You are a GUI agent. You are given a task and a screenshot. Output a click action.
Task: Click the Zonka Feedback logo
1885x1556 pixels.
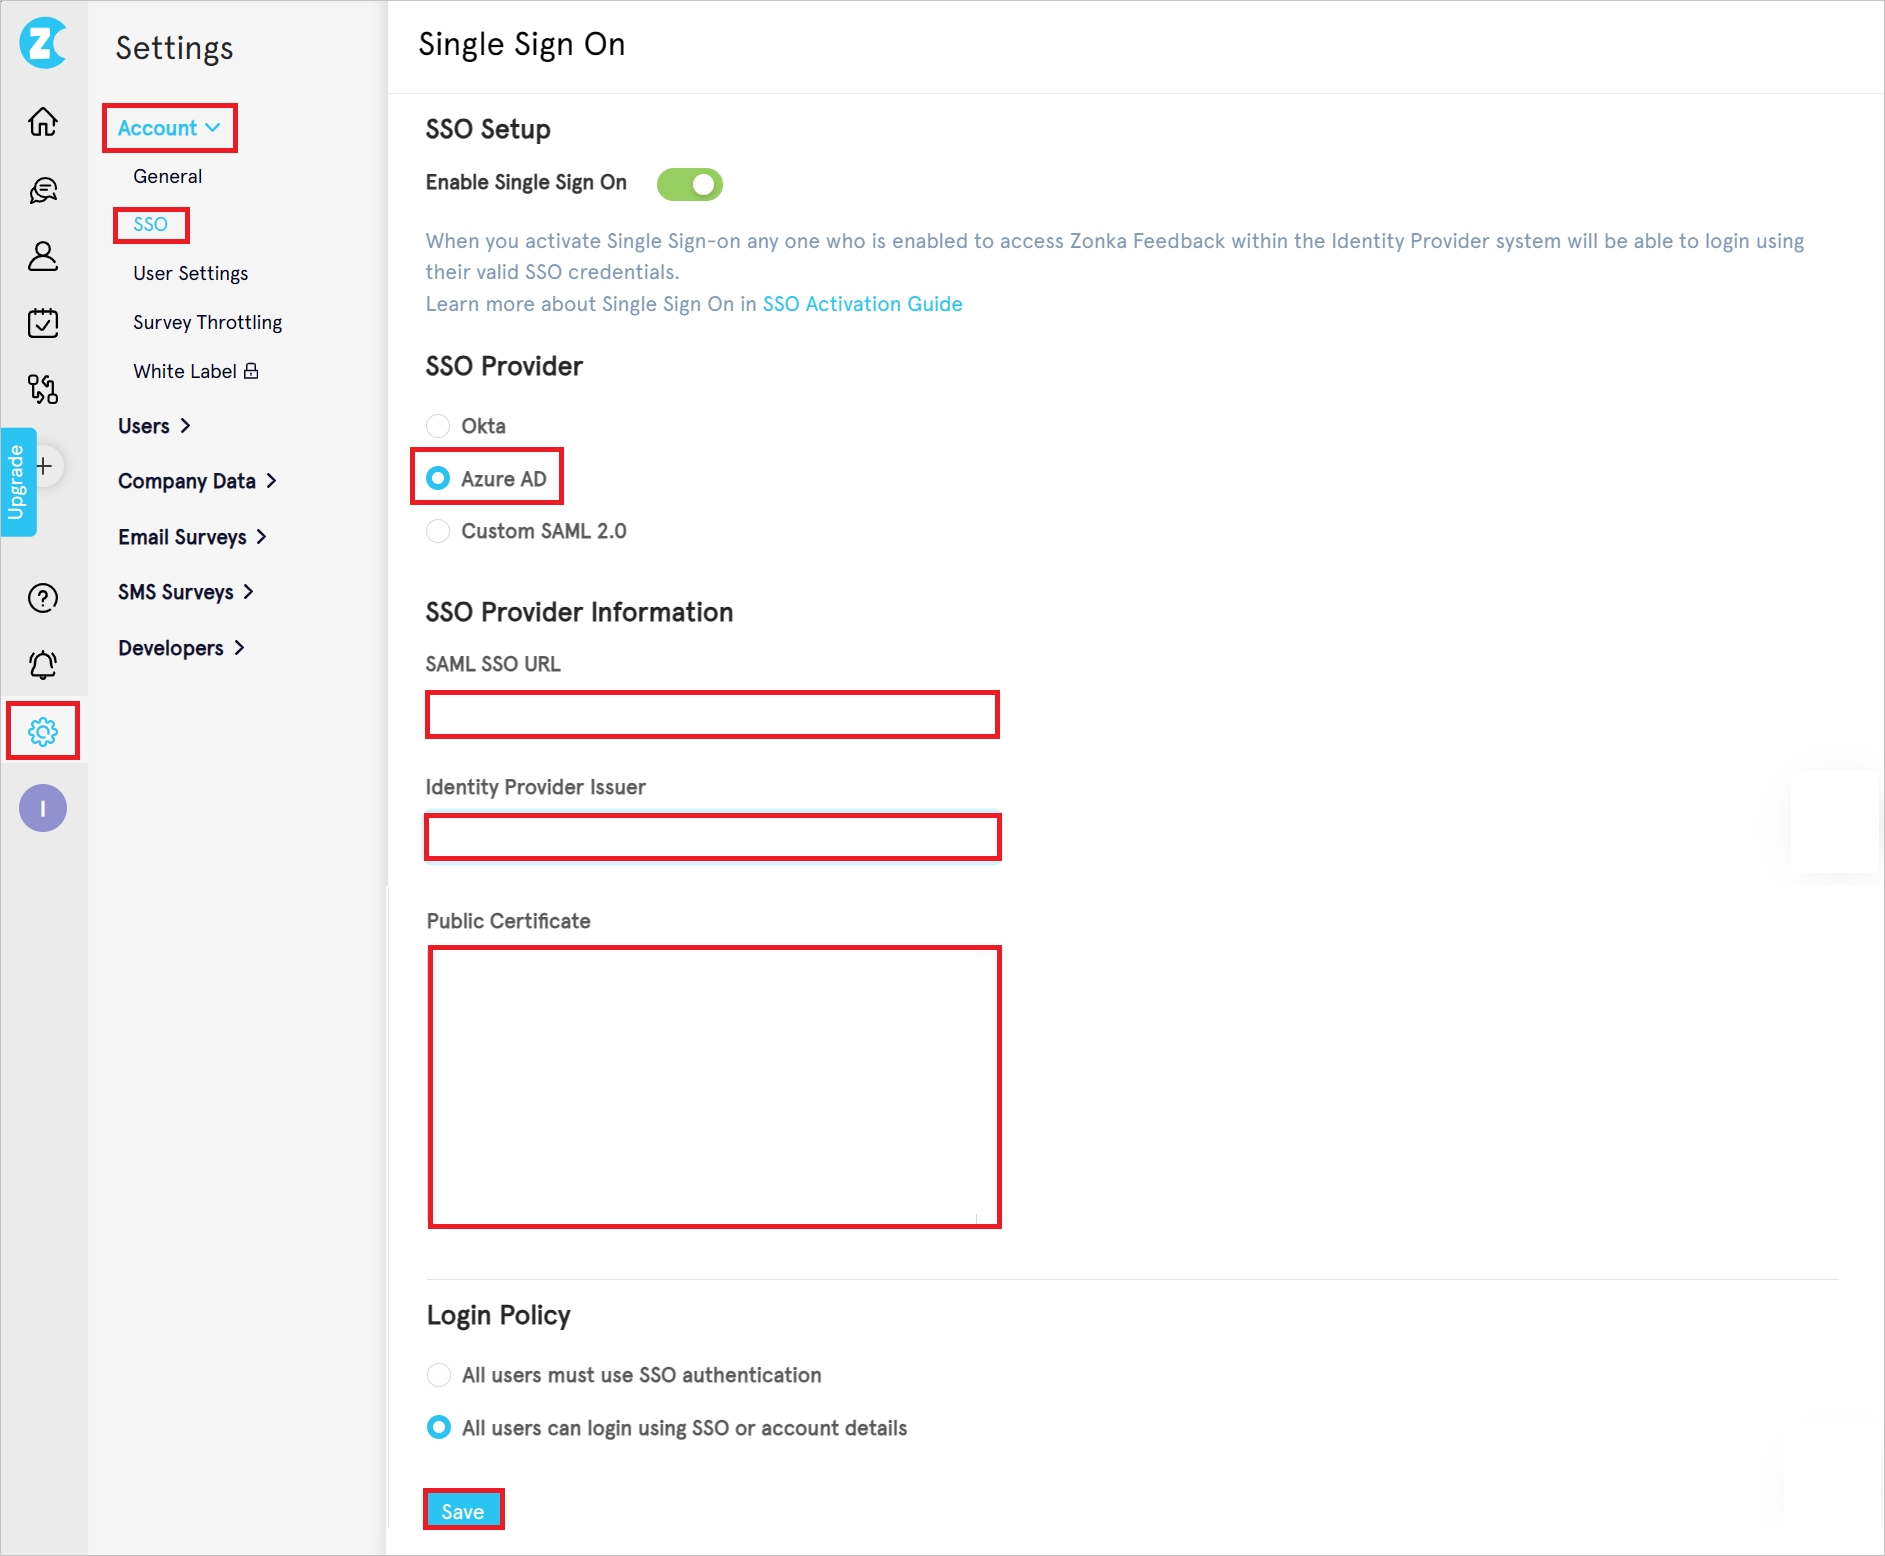[43, 43]
